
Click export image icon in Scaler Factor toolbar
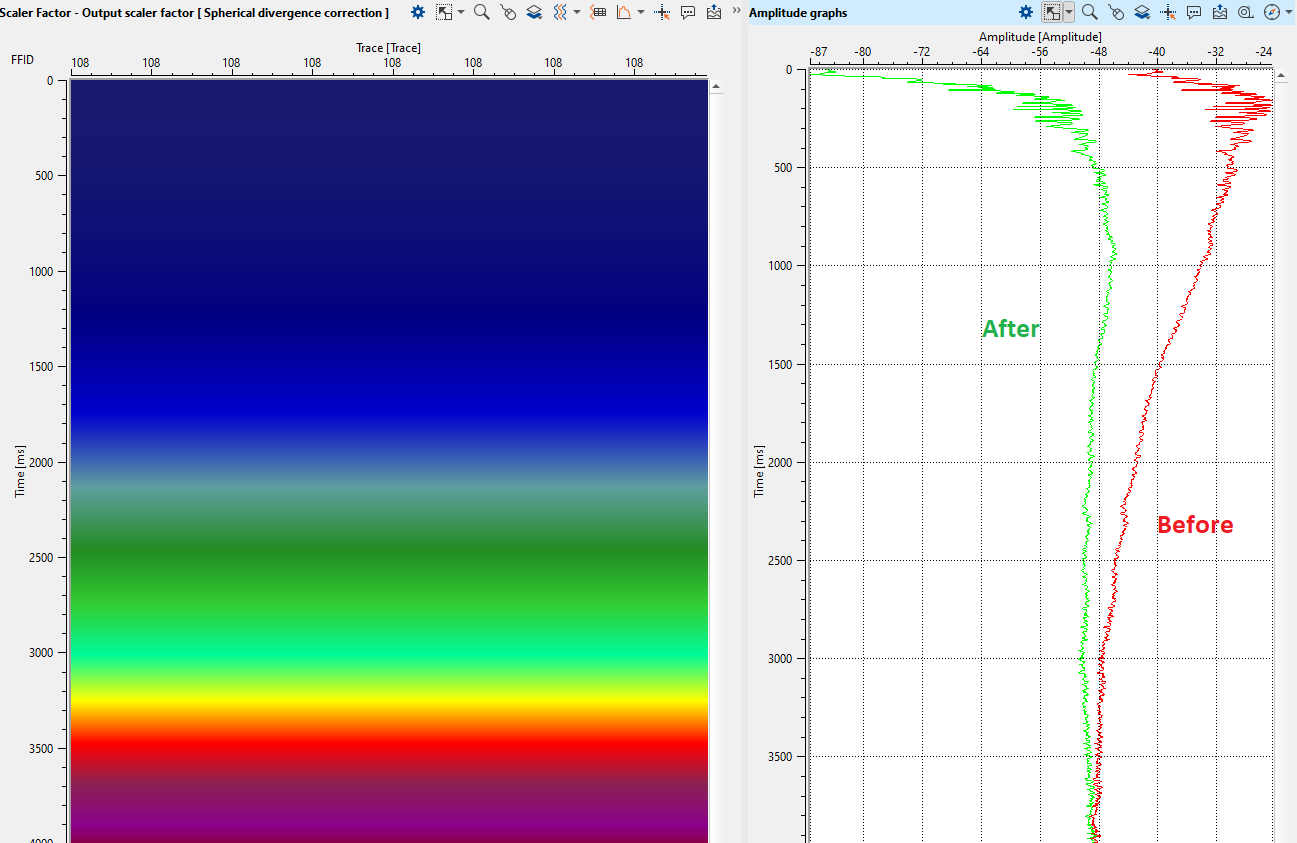(713, 12)
